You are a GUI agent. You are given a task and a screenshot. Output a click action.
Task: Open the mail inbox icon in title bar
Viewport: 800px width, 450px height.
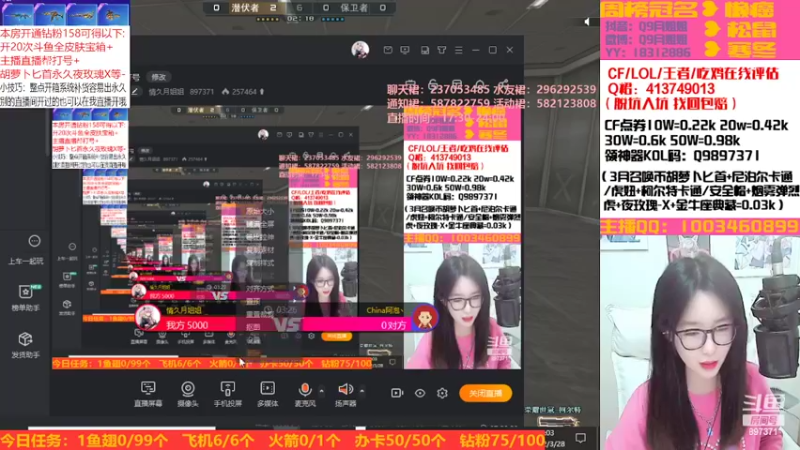coord(388,50)
